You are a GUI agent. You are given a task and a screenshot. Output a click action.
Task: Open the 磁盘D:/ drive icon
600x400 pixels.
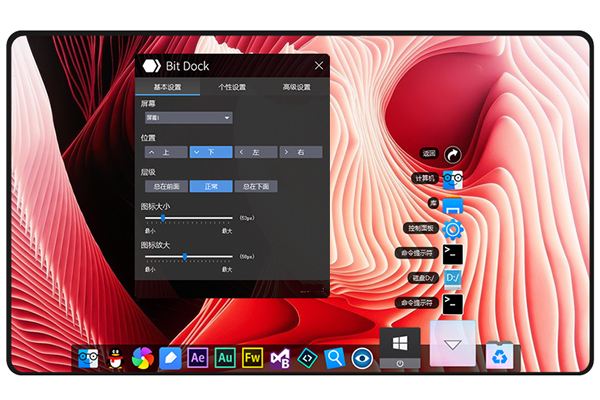tap(453, 277)
